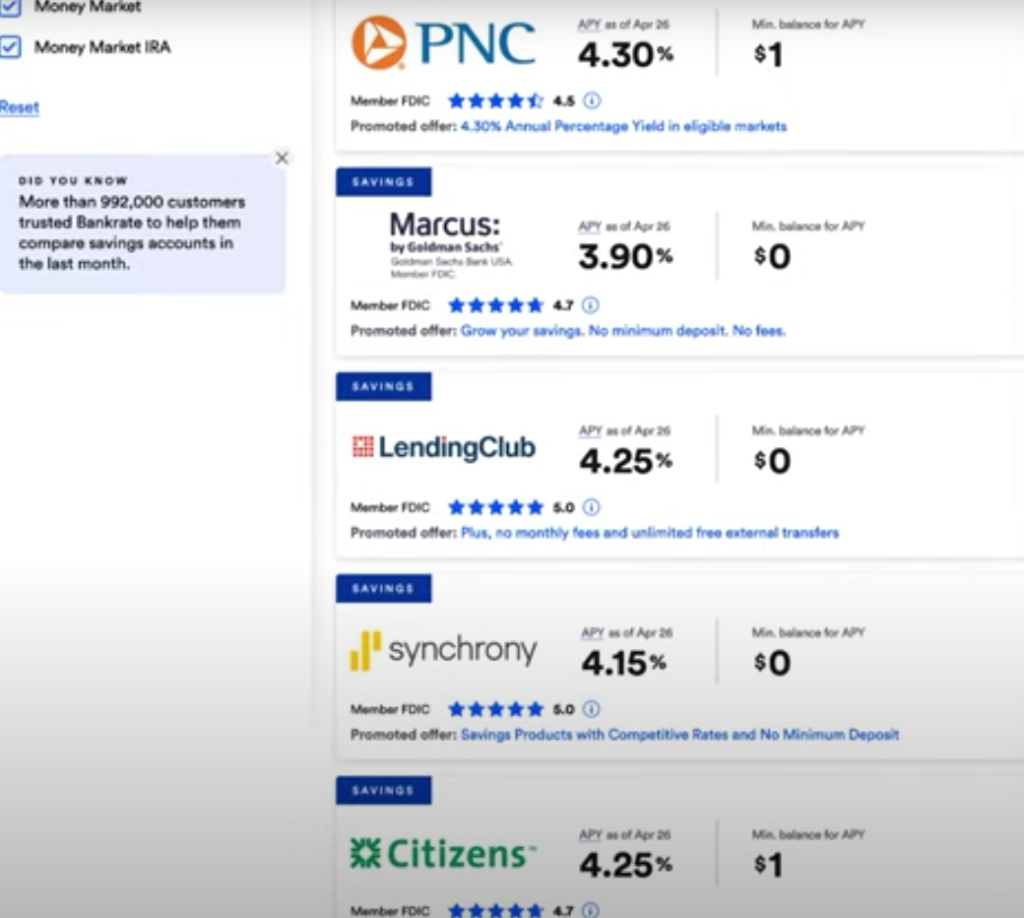This screenshot has height=918, width=1024.
Task: Click the Savings tag on the Marcus card
Action: [x=383, y=182]
